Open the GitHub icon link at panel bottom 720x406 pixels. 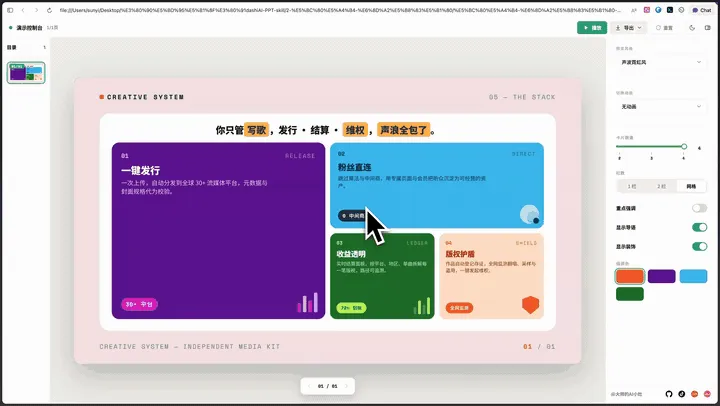669,394
